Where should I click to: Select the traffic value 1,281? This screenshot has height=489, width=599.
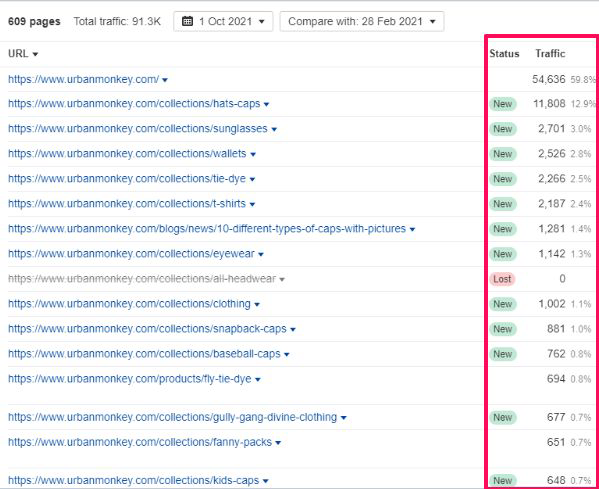coord(552,229)
